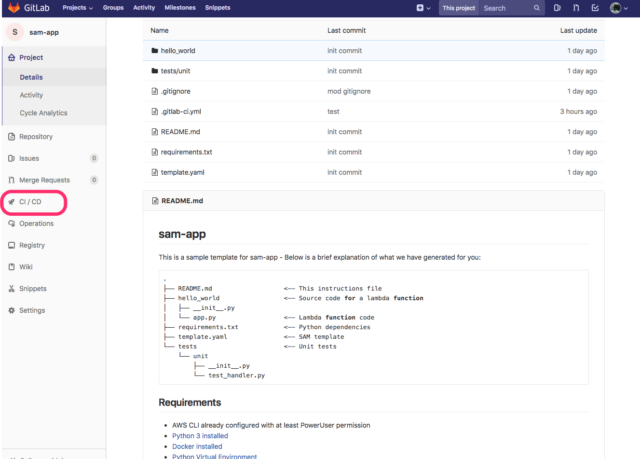The width and height of the screenshot is (640, 459).
Task: Open Snippets in top navigation bar
Action: pyautogui.click(x=218, y=8)
